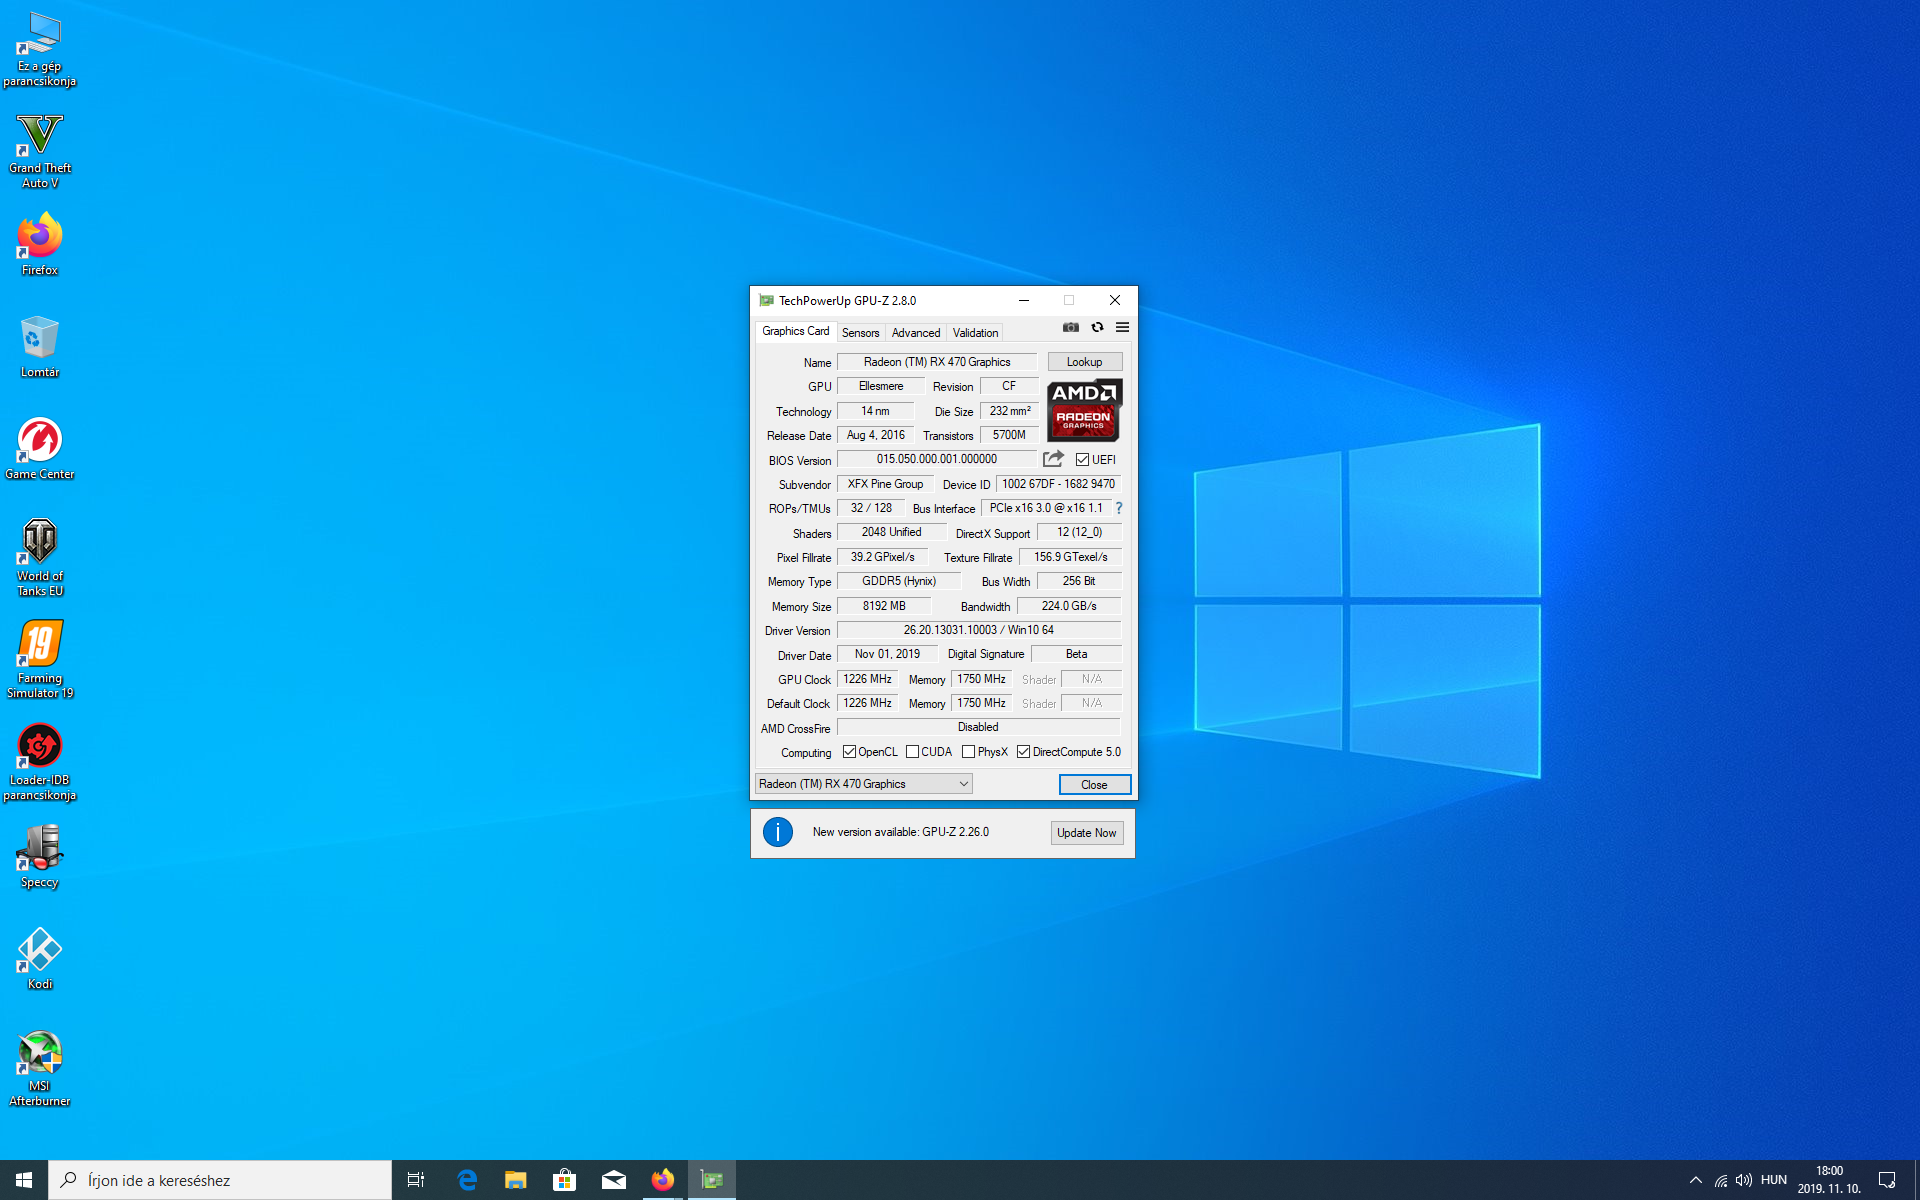Click the AMD CrossFire Disabled field
Viewport: 1920px width, 1200px height.
(x=978, y=727)
